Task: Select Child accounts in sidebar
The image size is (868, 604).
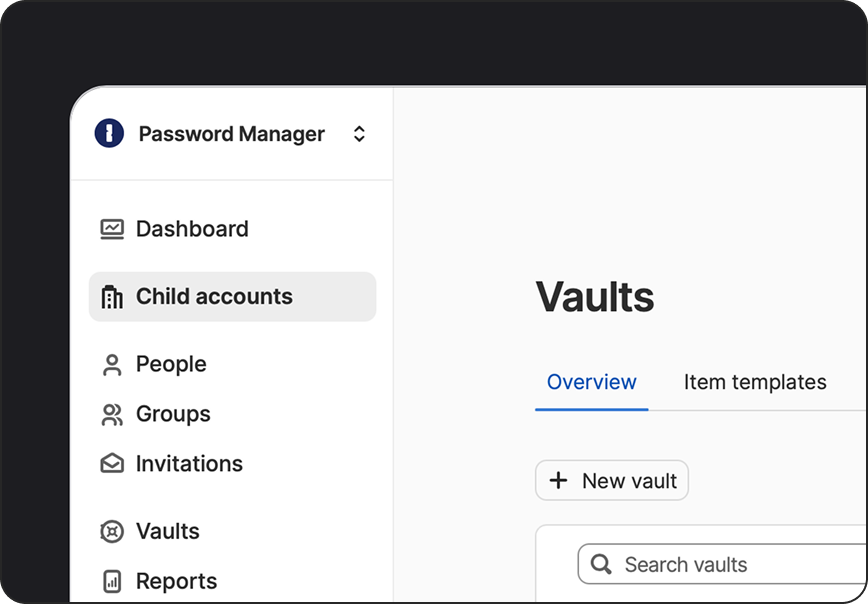Action: [232, 297]
